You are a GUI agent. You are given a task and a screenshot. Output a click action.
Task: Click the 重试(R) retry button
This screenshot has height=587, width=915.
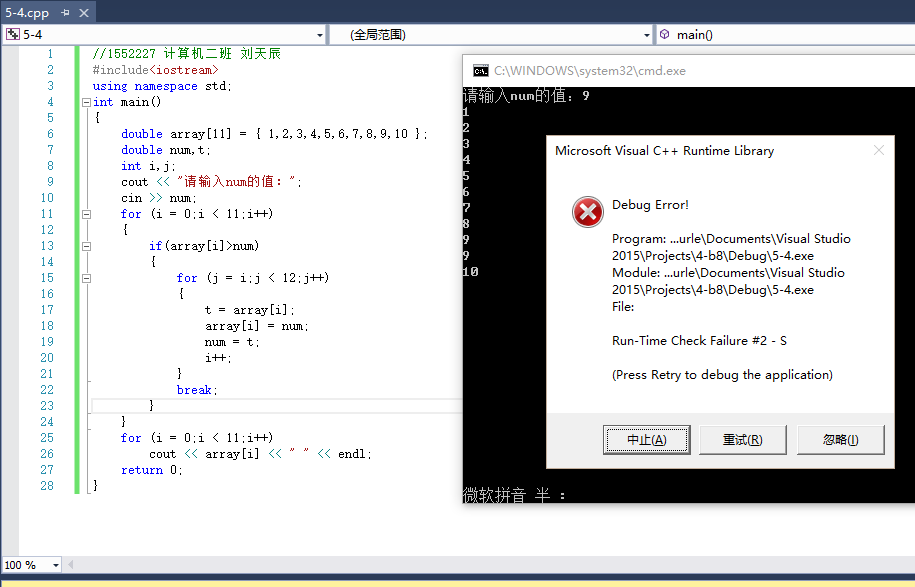[x=743, y=439]
